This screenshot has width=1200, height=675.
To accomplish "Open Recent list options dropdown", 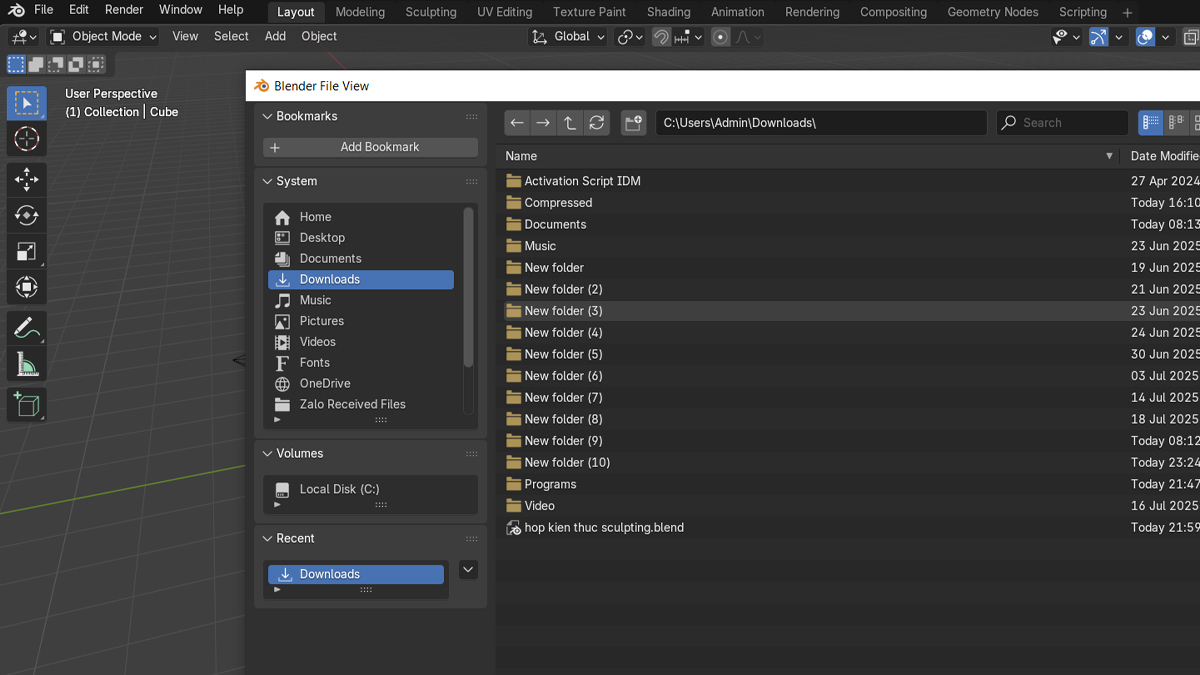I will [468, 570].
